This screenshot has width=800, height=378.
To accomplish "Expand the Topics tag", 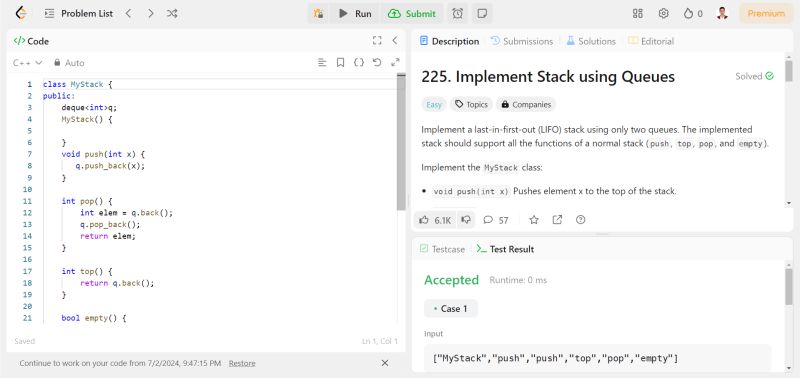I will coord(471,105).
